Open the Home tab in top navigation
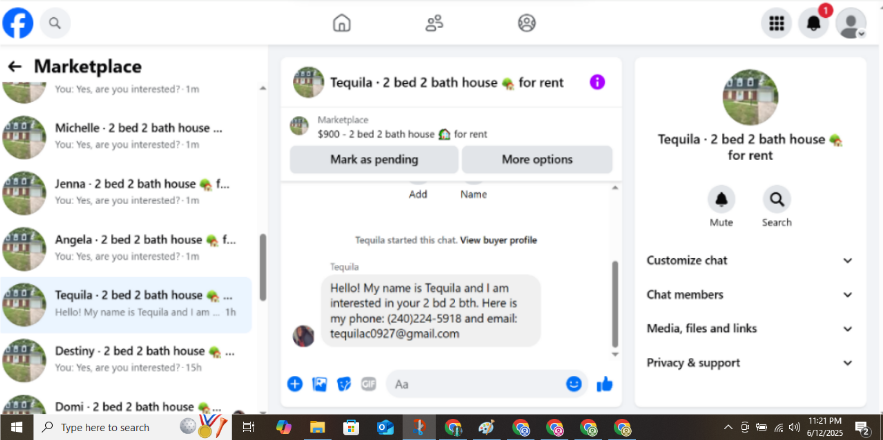The image size is (883, 440). (x=342, y=23)
